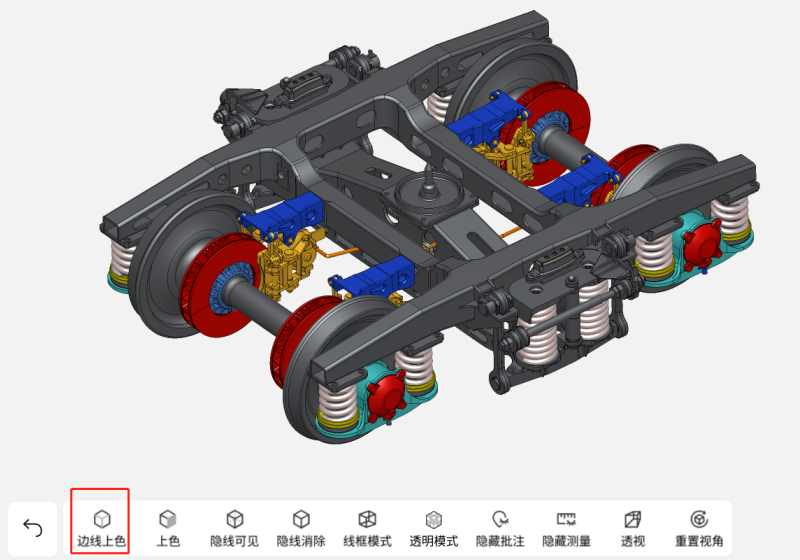Activate 隐线消除 hidden line removal mode
The width and height of the screenshot is (800, 560).
tap(301, 529)
